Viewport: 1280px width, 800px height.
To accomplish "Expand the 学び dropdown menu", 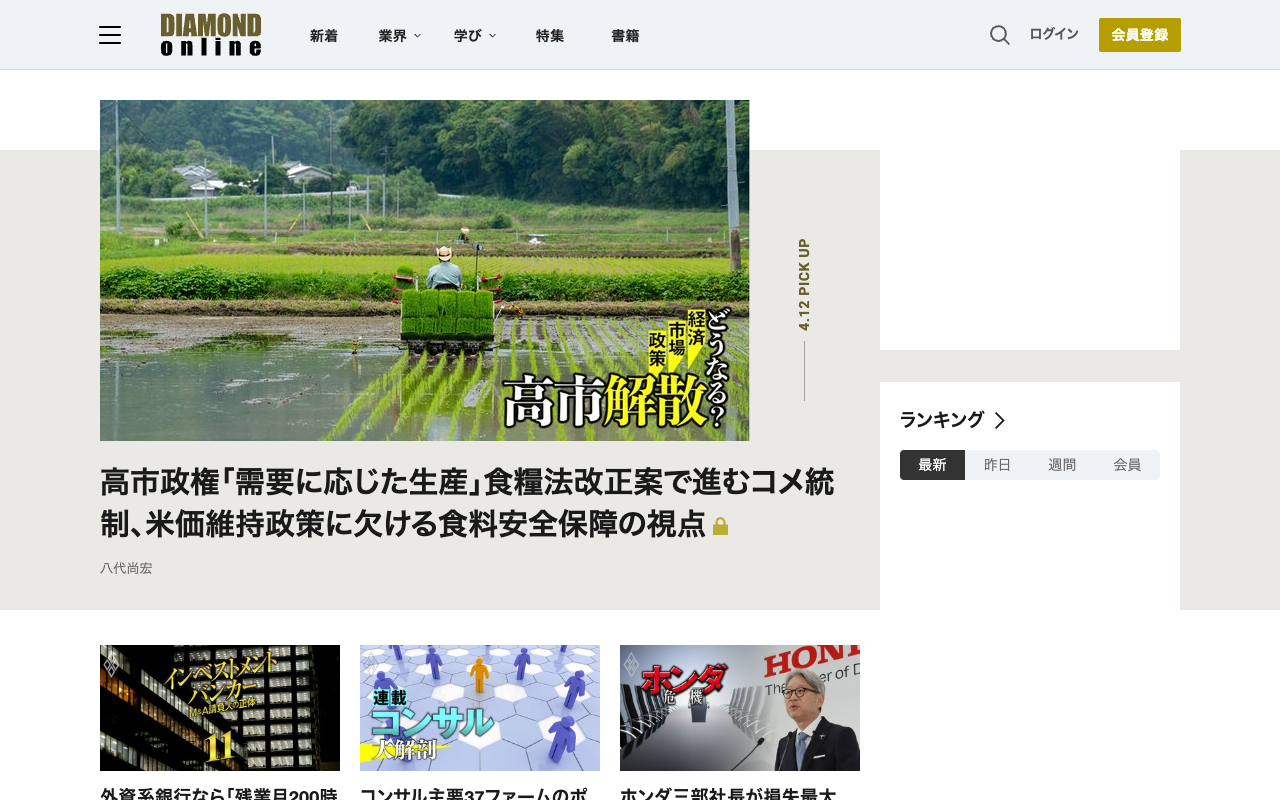I will click(x=474, y=36).
